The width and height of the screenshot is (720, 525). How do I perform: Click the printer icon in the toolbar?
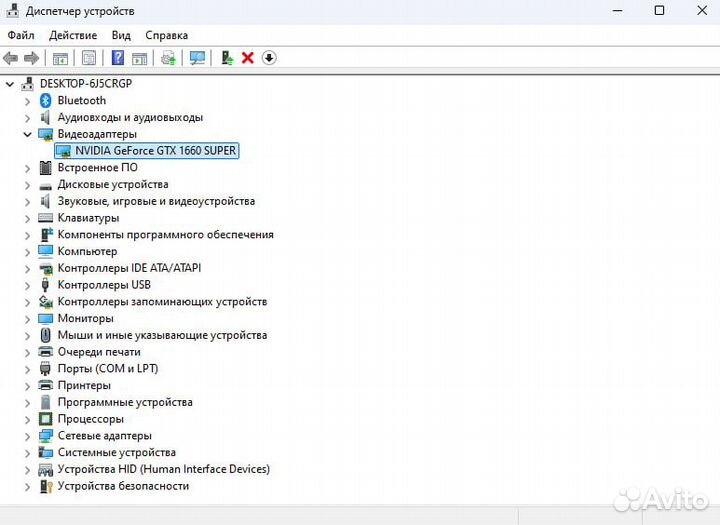168,58
